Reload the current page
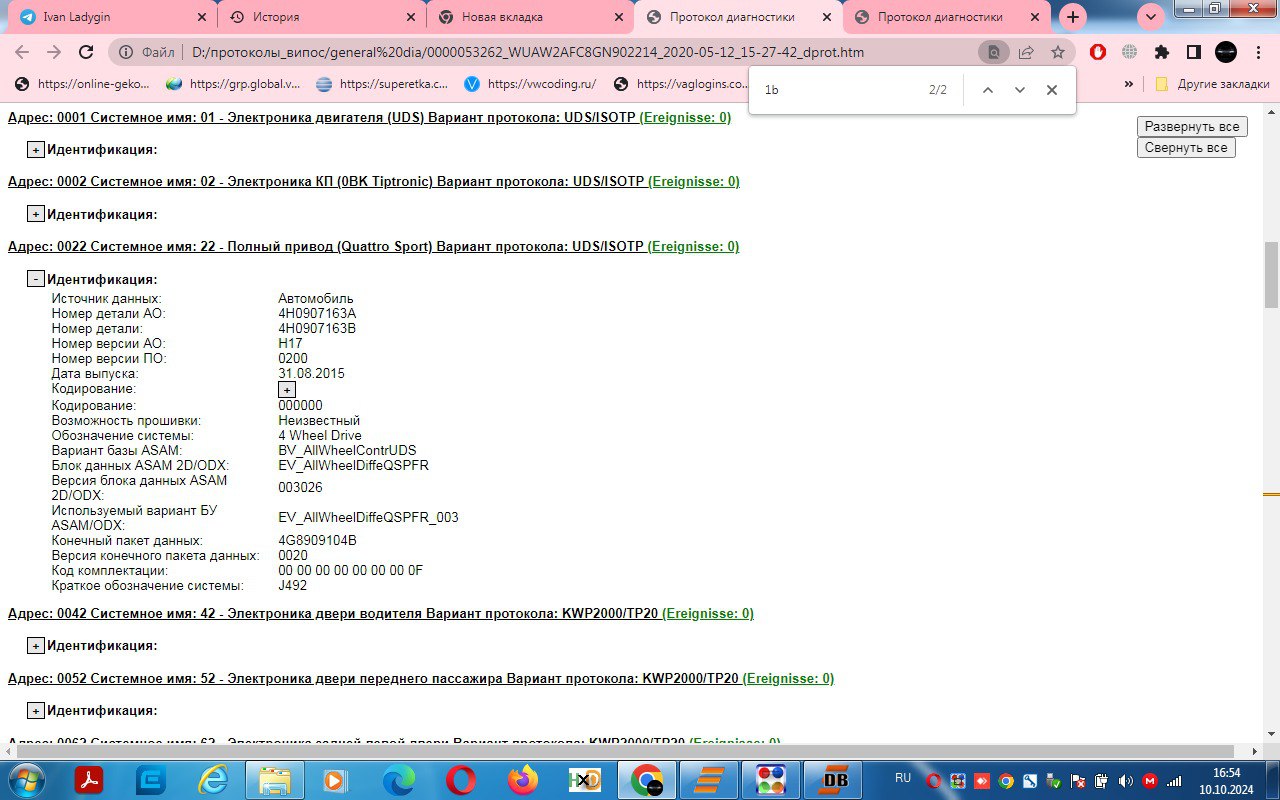Viewport: 1280px width, 800px height. [x=86, y=52]
